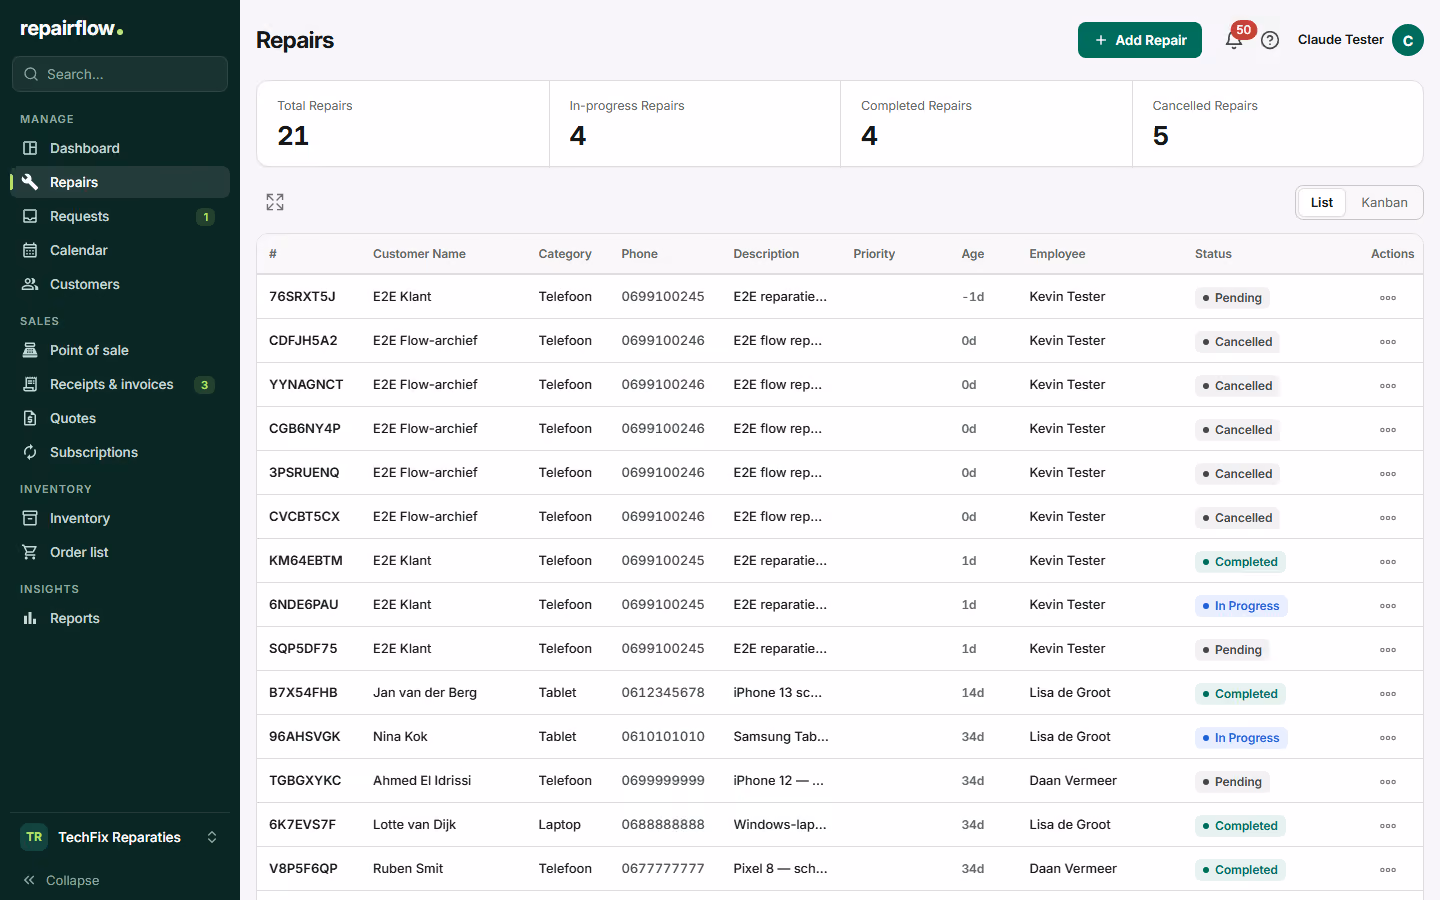
Task: Click the Subscriptions refresh icon
Action: [30, 452]
